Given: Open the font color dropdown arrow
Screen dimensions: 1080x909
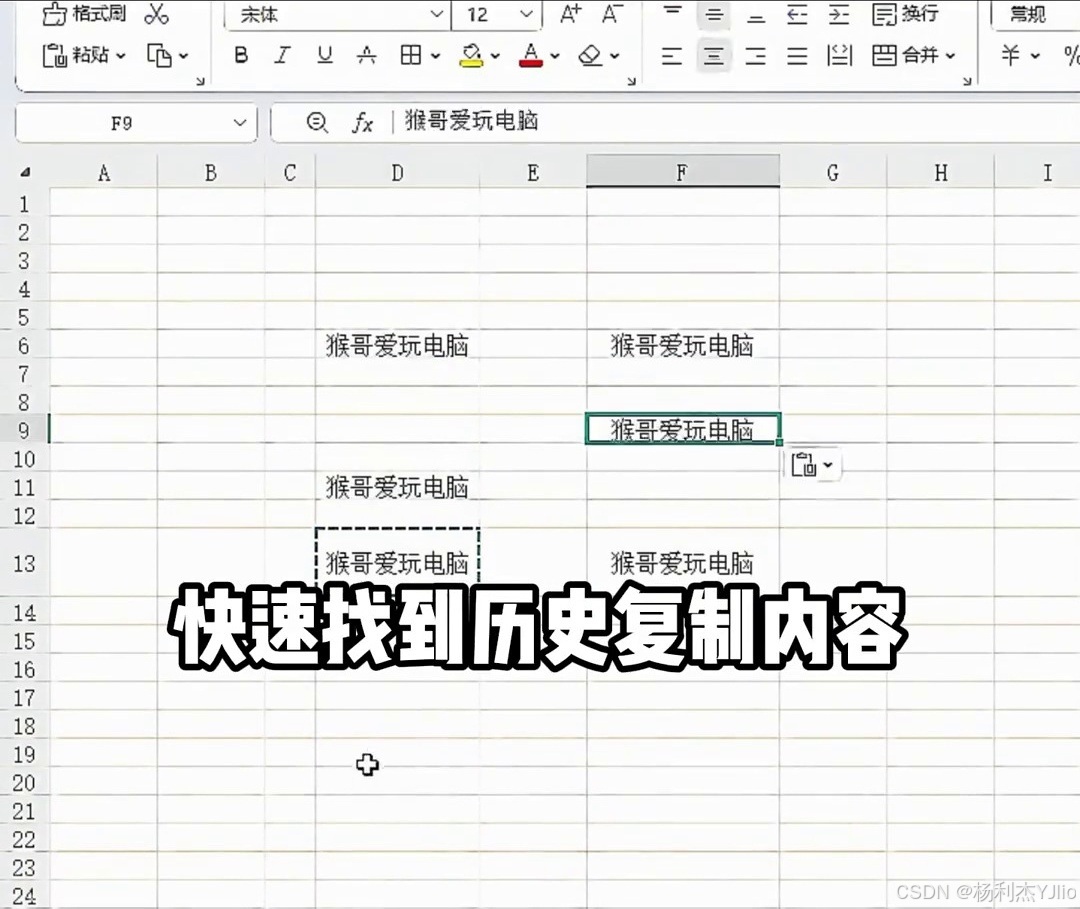Looking at the screenshot, I should [554, 56].
